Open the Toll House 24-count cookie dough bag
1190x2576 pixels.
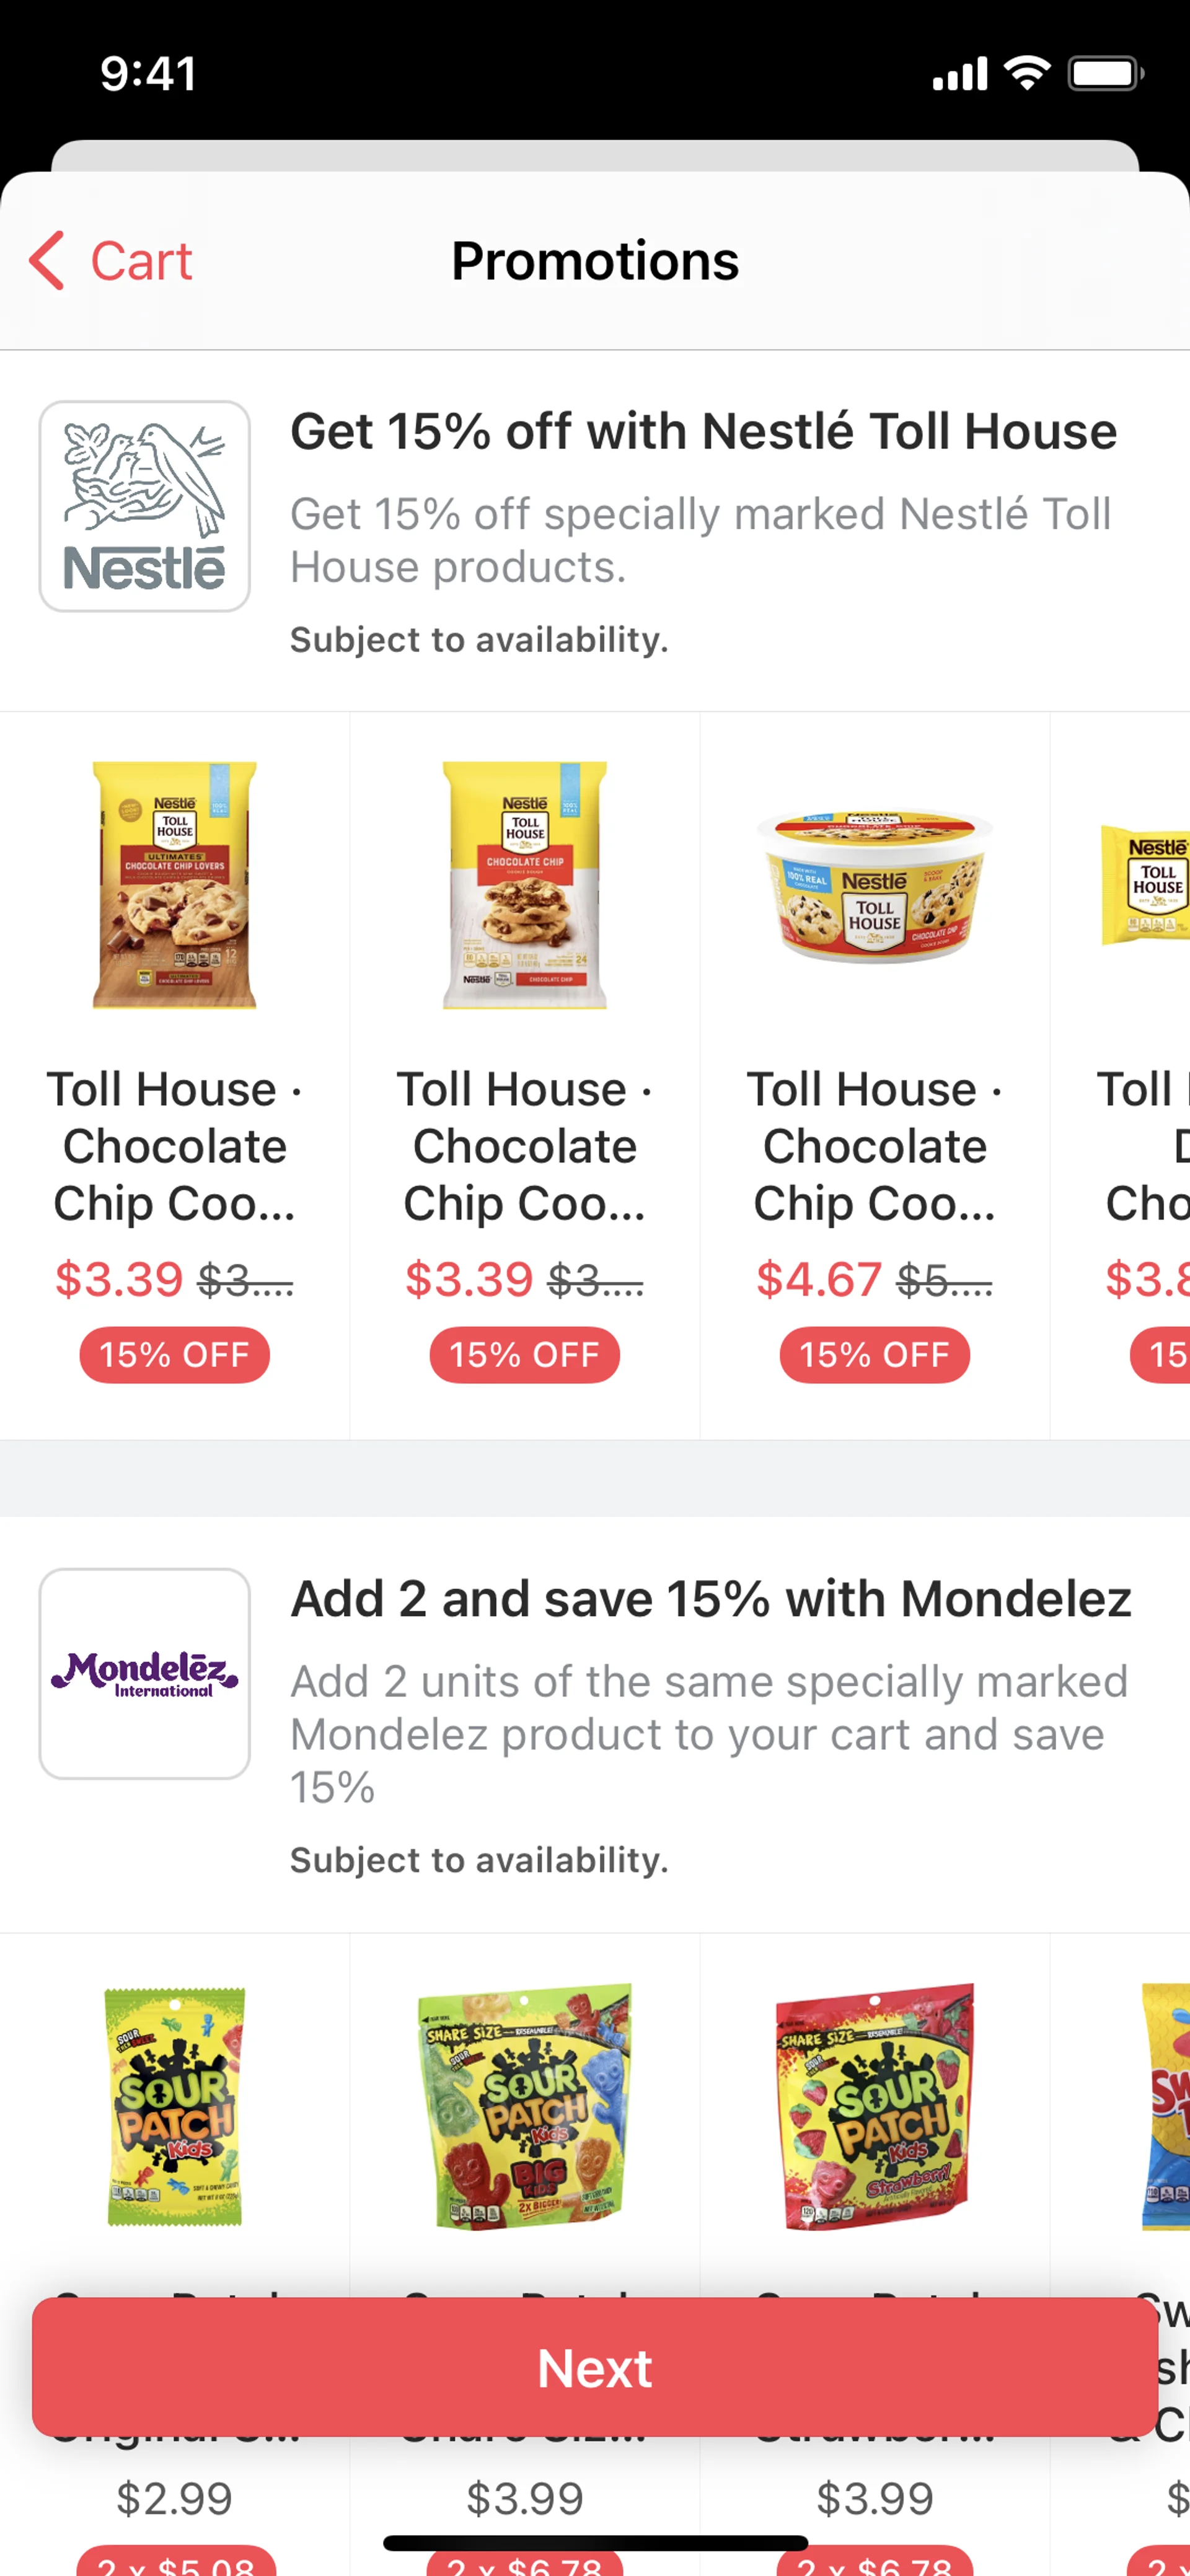coord(525,885)
